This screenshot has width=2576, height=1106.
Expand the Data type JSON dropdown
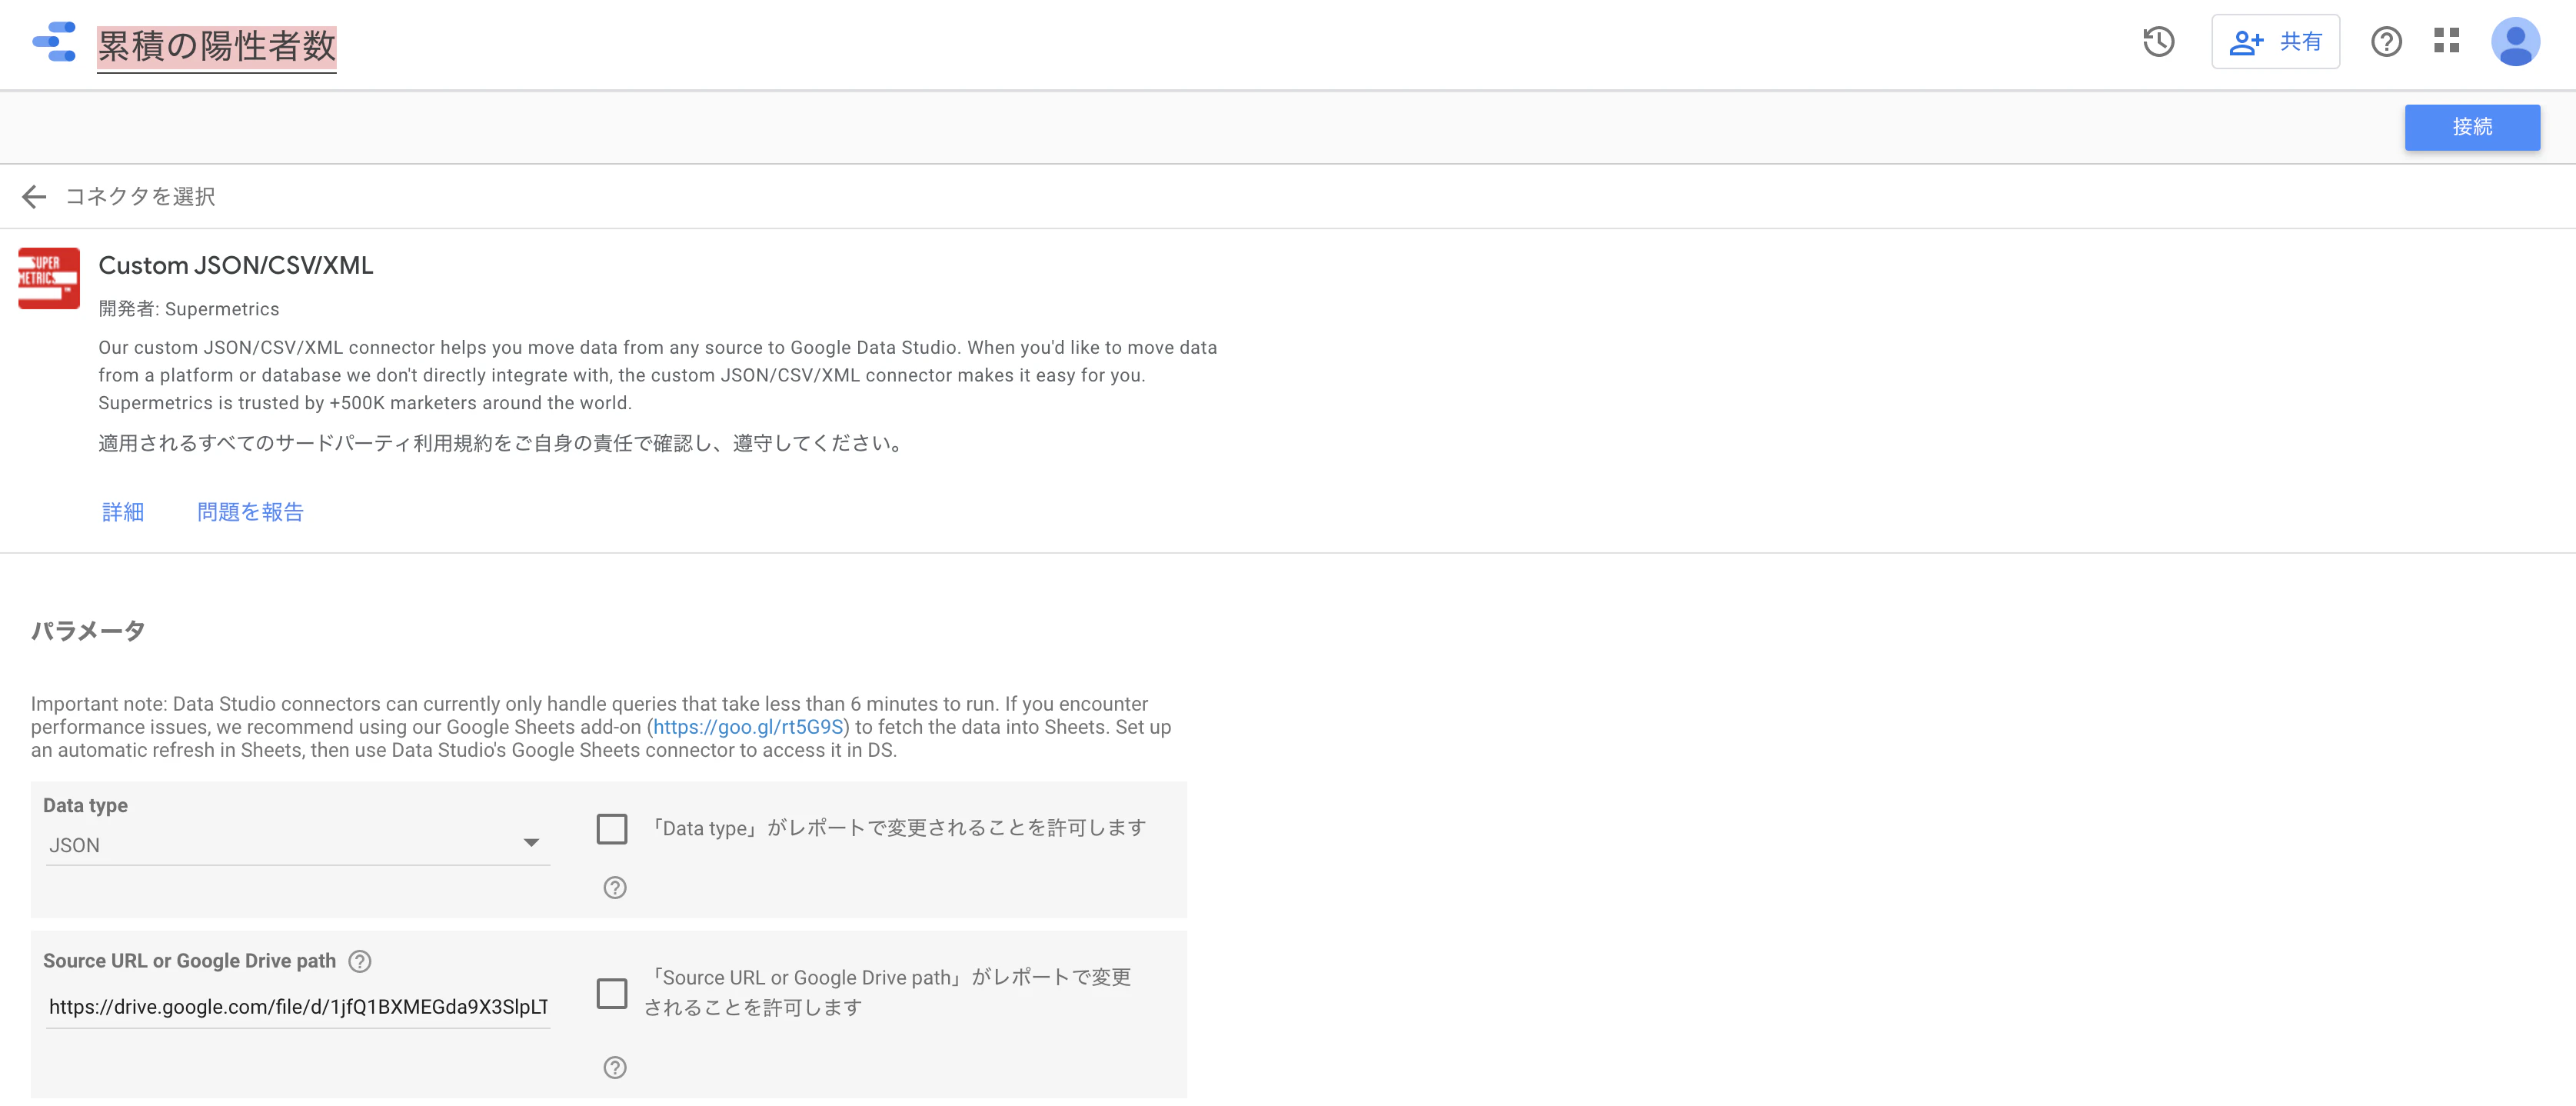[298, 845]
